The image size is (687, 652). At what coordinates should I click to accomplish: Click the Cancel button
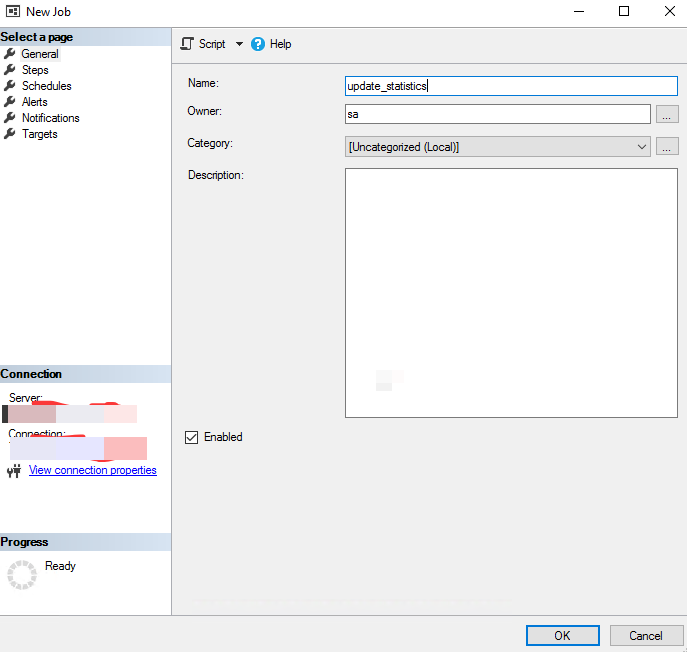pyautogui.click(x=646, y=635)
